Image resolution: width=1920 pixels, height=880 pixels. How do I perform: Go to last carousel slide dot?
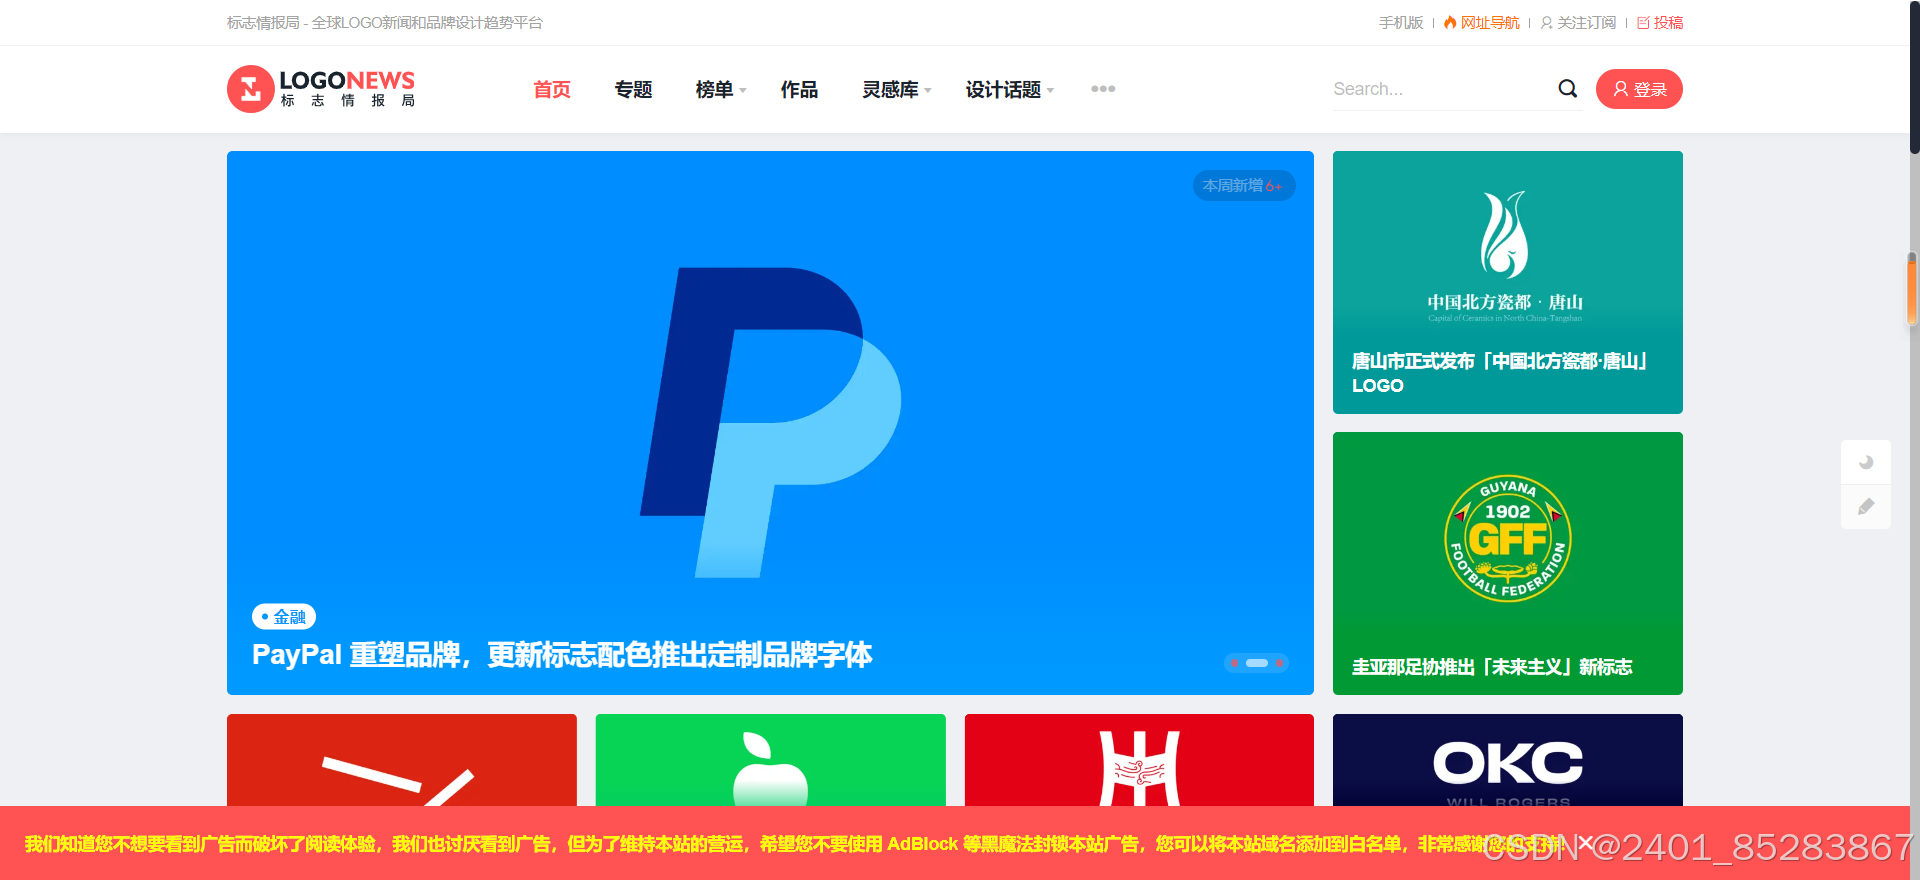point(1279,663)
